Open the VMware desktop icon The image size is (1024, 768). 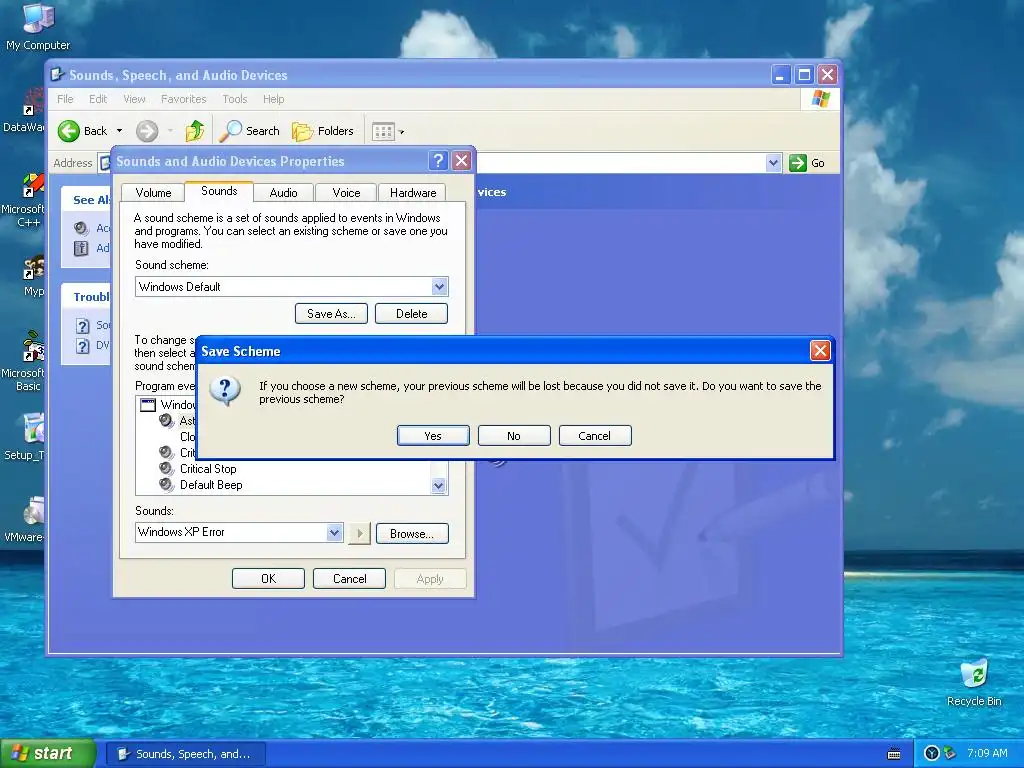point(25,519)
